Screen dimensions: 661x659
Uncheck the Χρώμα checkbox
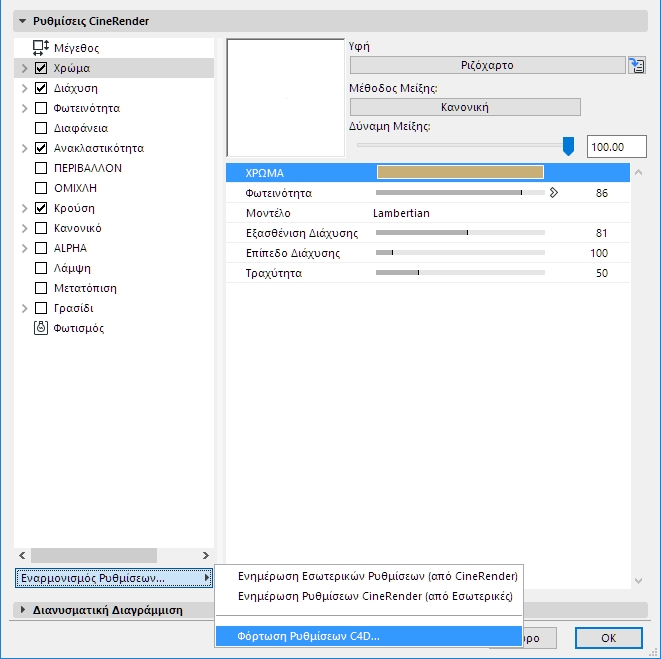click(41, 68)
